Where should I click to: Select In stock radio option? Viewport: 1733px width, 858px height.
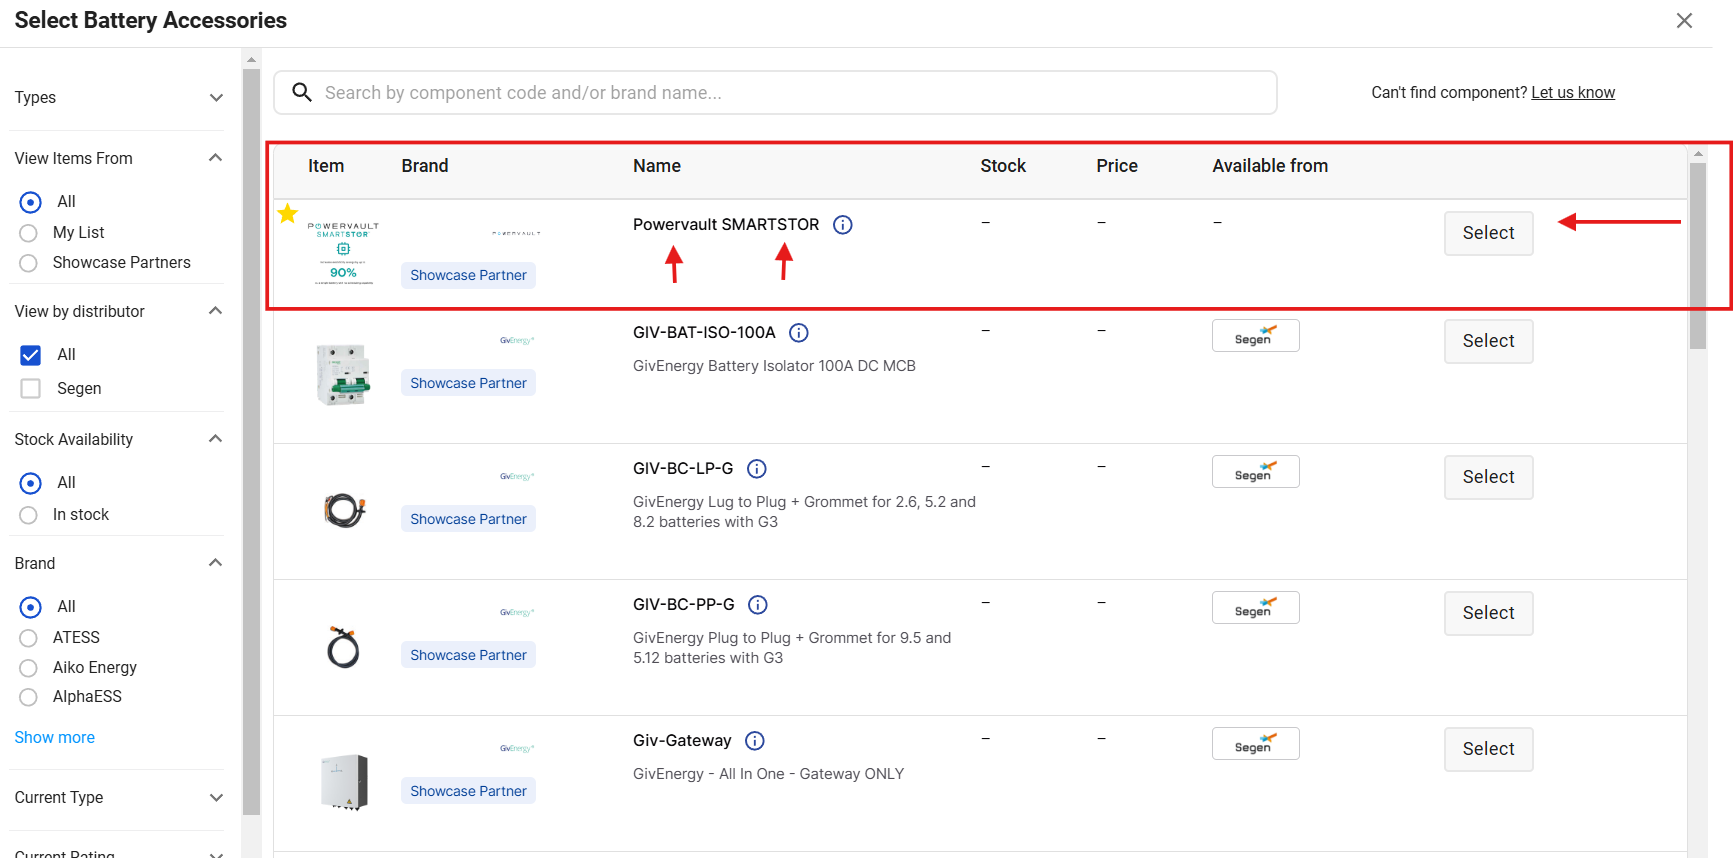click(29, 515)
